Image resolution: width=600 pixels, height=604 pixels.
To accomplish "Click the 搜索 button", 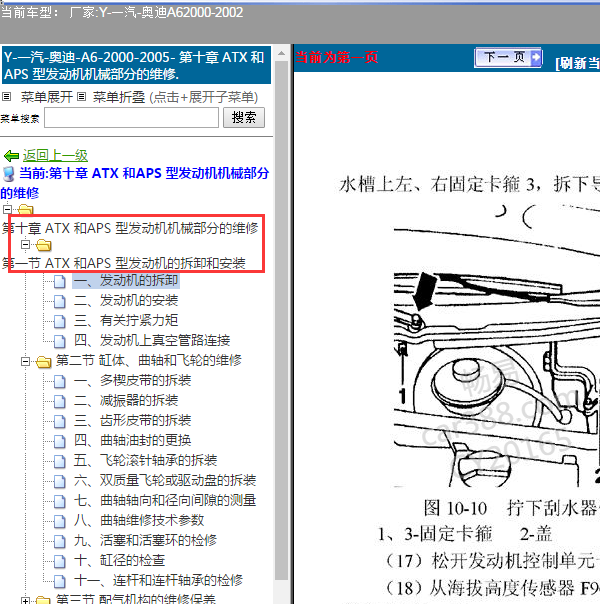I will click(x=244, y=117).
